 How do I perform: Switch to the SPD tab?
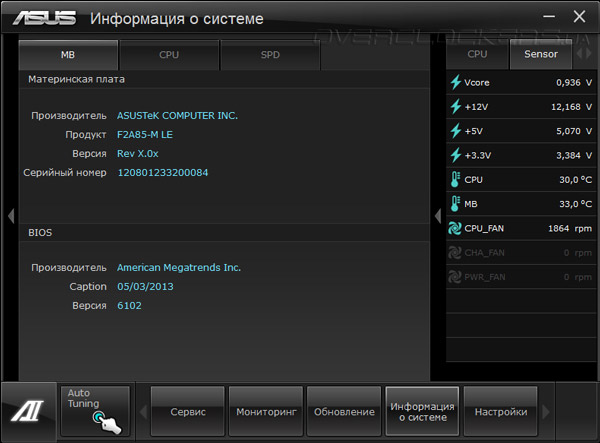[x=270, y=55]
